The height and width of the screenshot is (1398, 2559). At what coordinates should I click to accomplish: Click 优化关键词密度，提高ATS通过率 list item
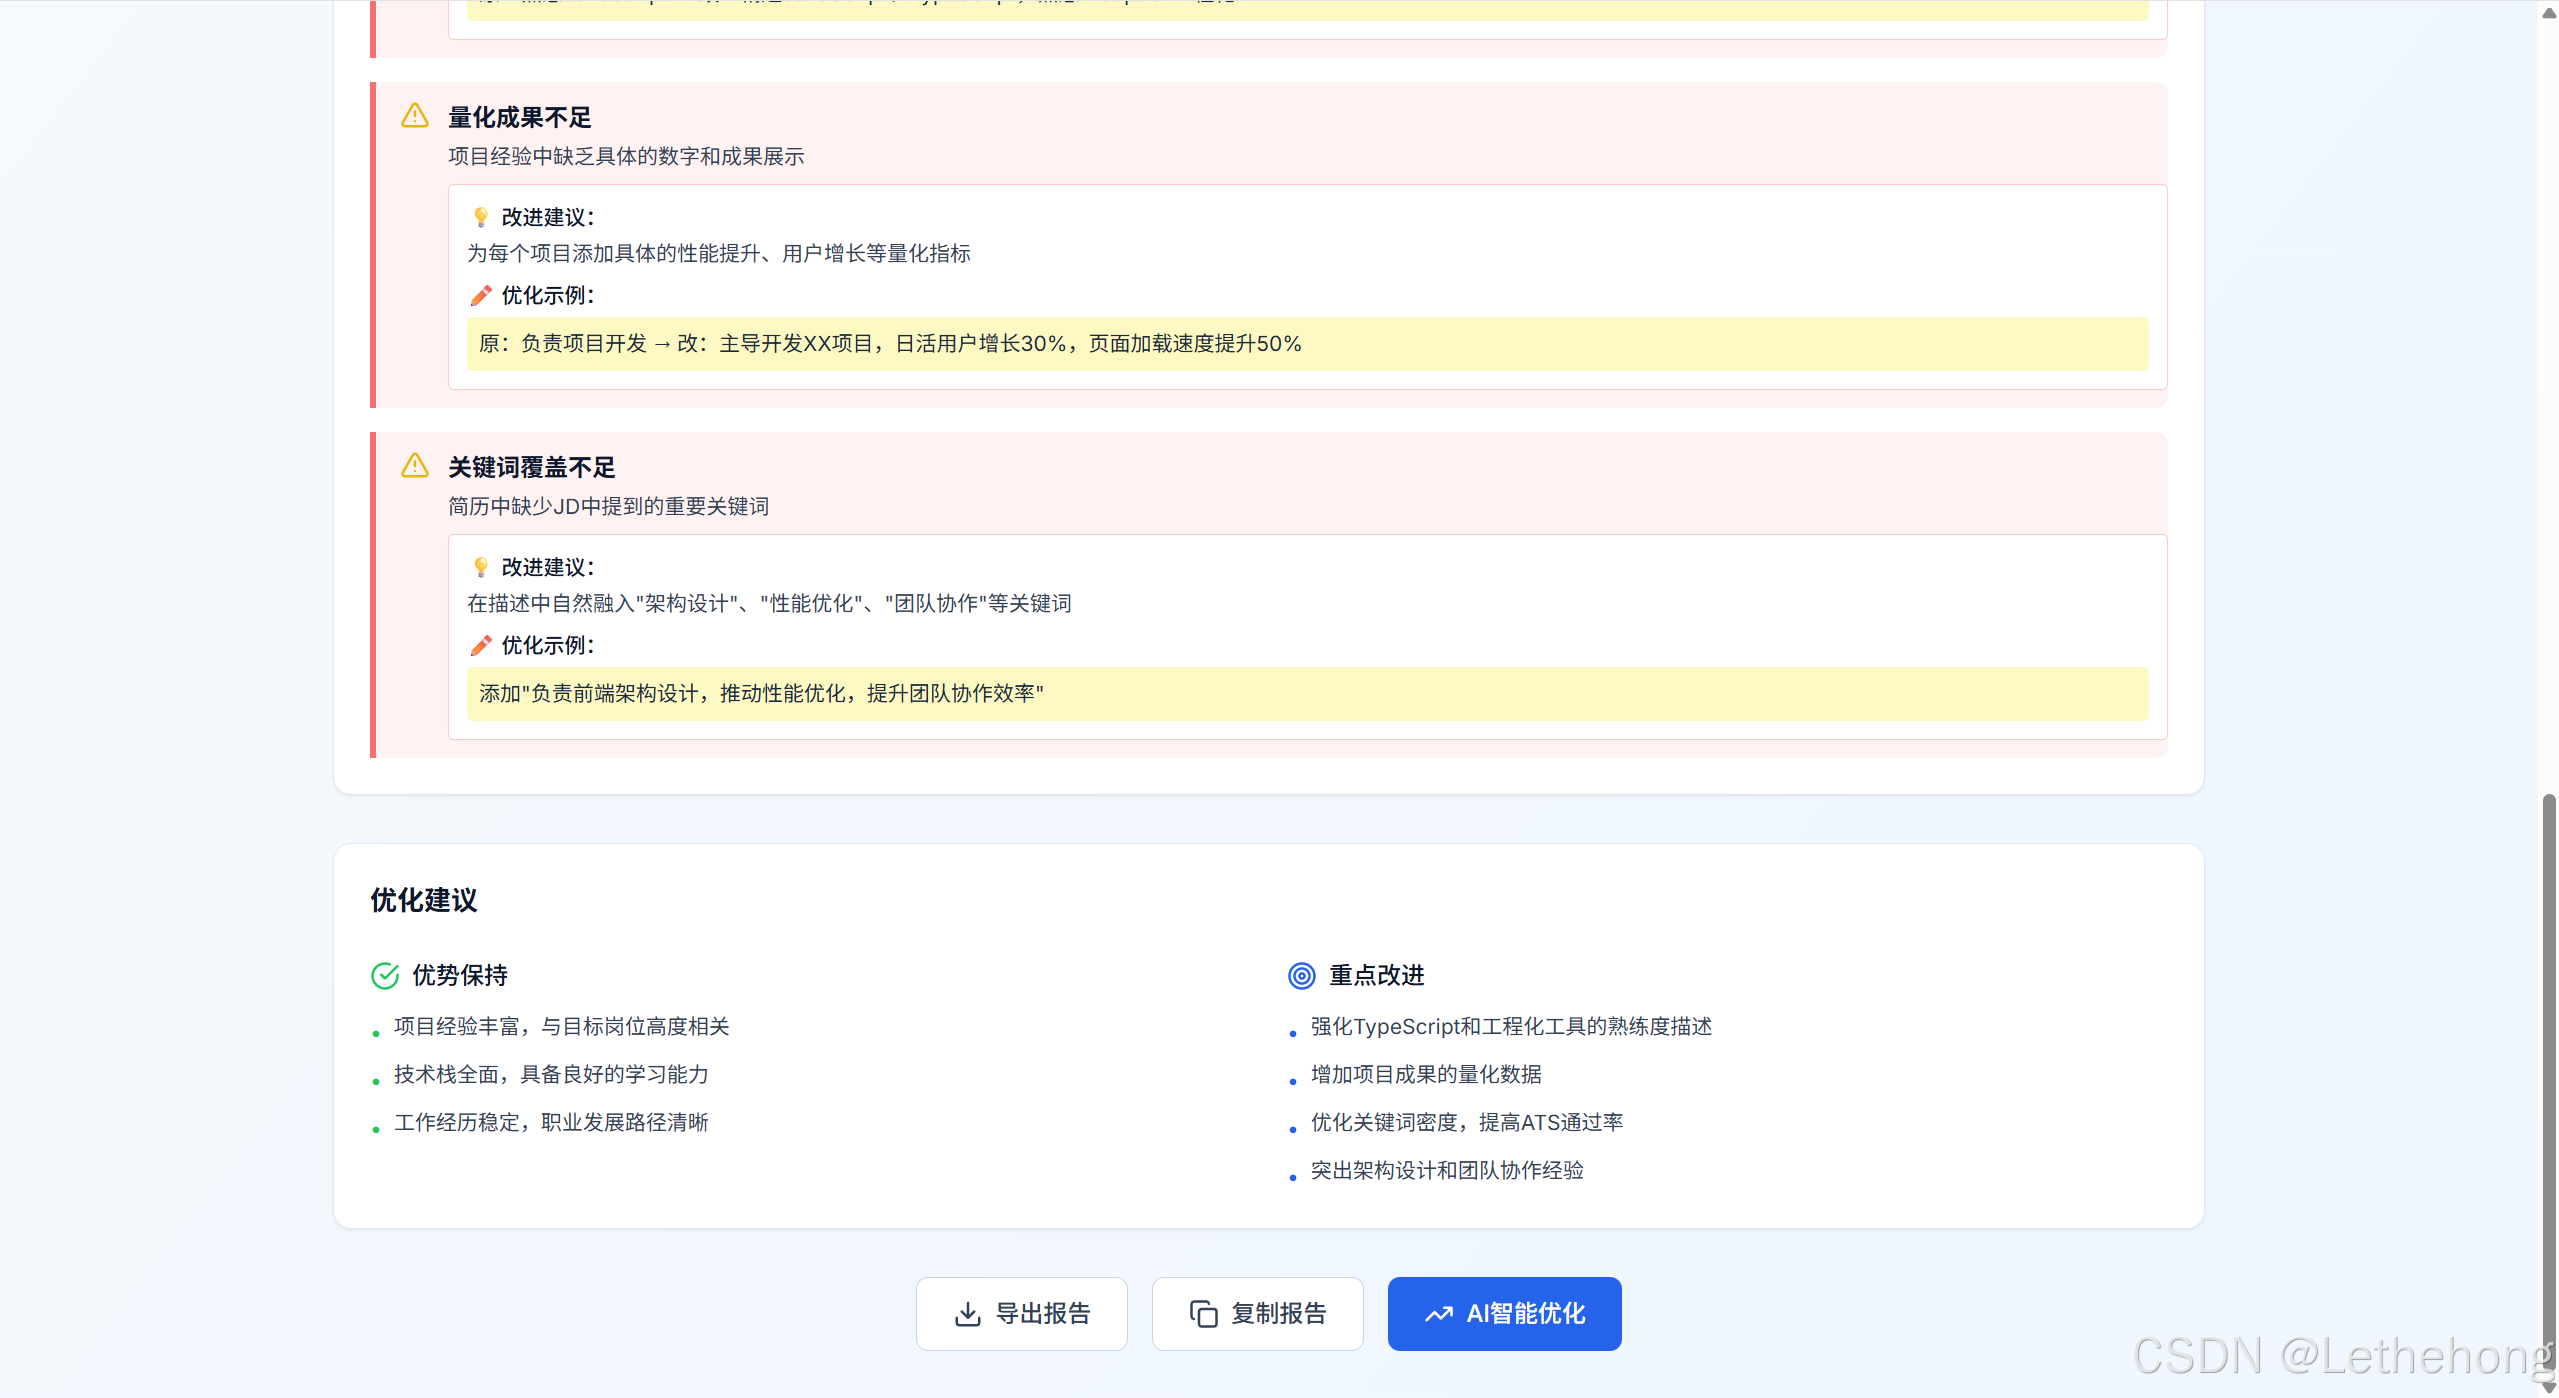[1466, 1122]
